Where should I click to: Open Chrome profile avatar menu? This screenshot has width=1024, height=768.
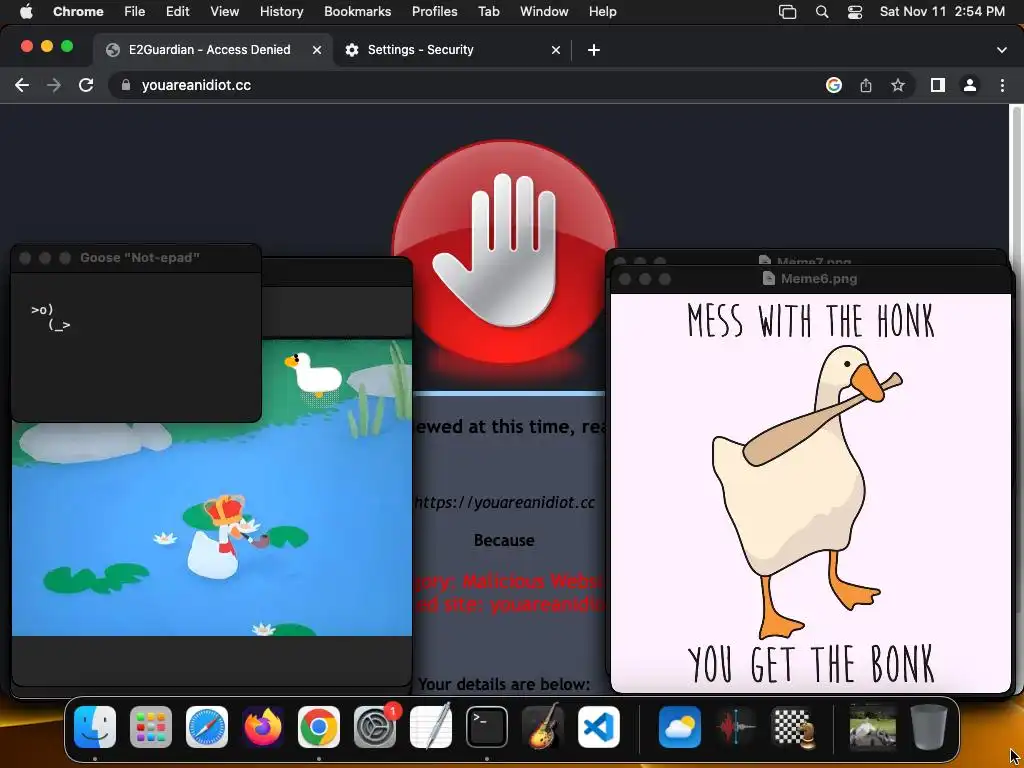[x=970, y=85]
